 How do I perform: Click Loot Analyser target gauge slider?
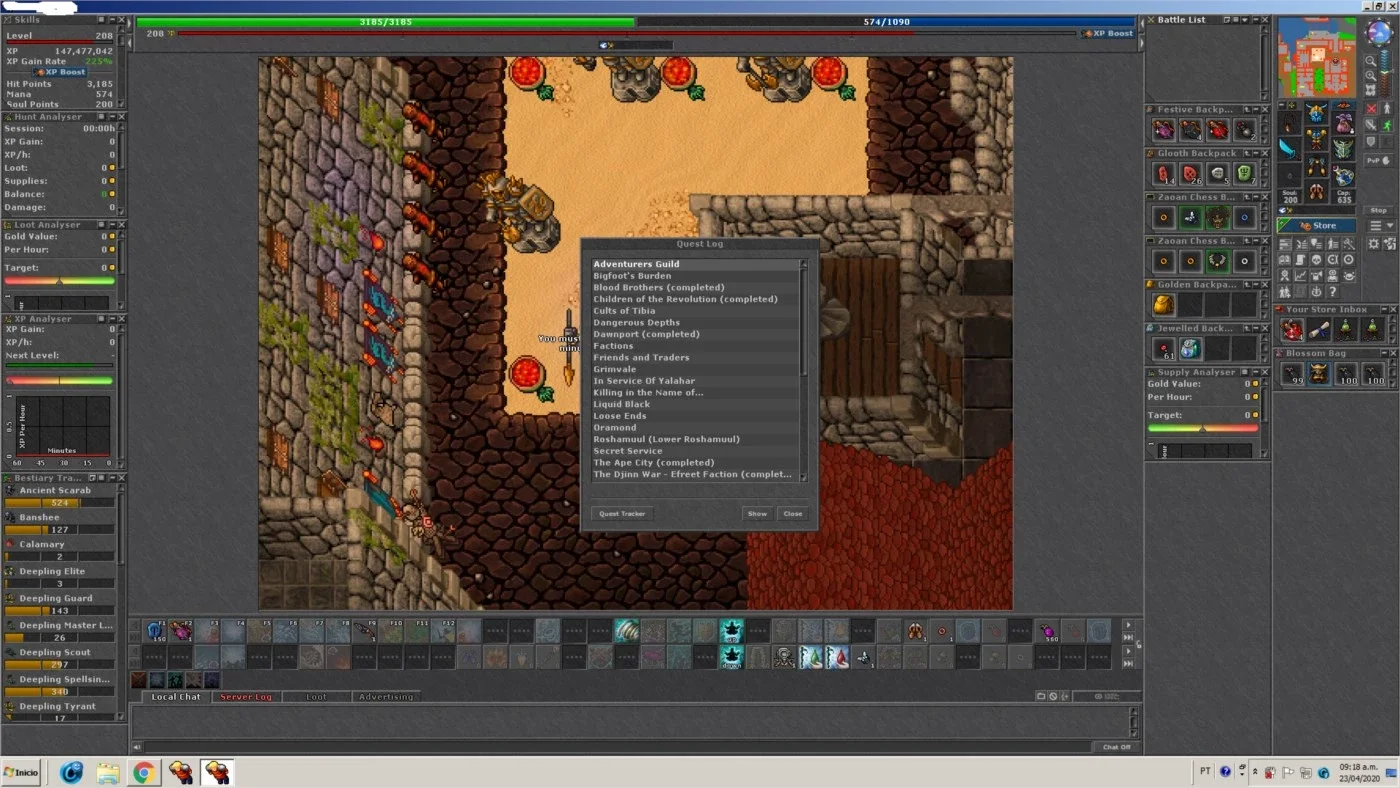(60, 281)
